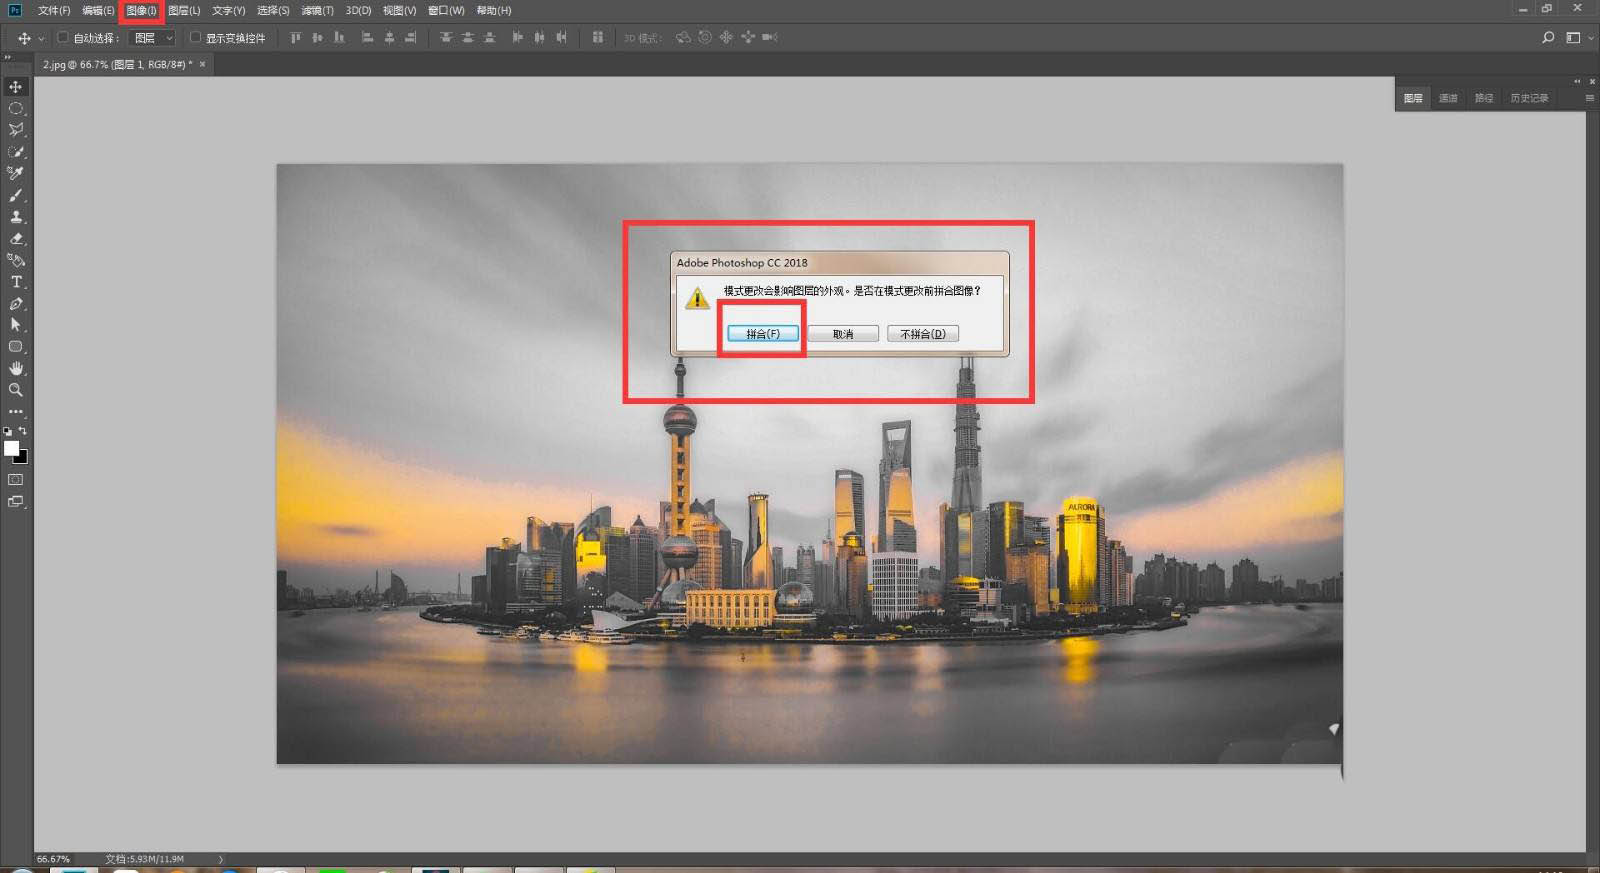Expand the Move tool preset picker arrow
This screenshot has height=873, width=1600.
click(x=41, y=38)
